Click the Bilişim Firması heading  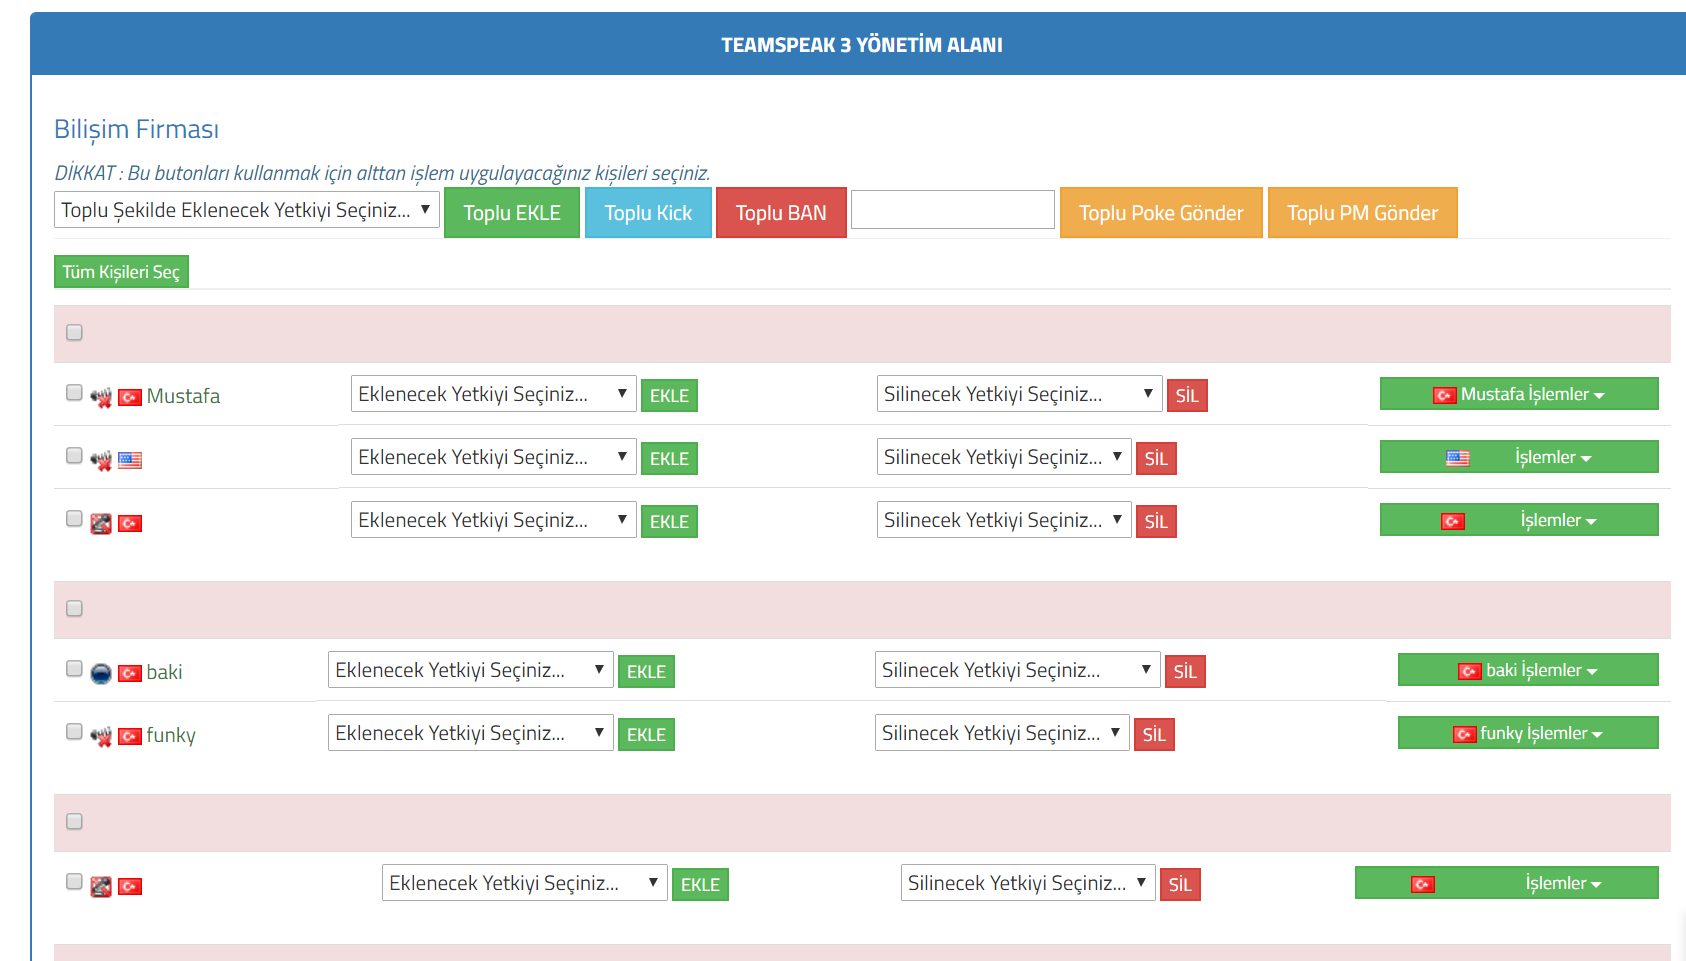pos(136,129)
